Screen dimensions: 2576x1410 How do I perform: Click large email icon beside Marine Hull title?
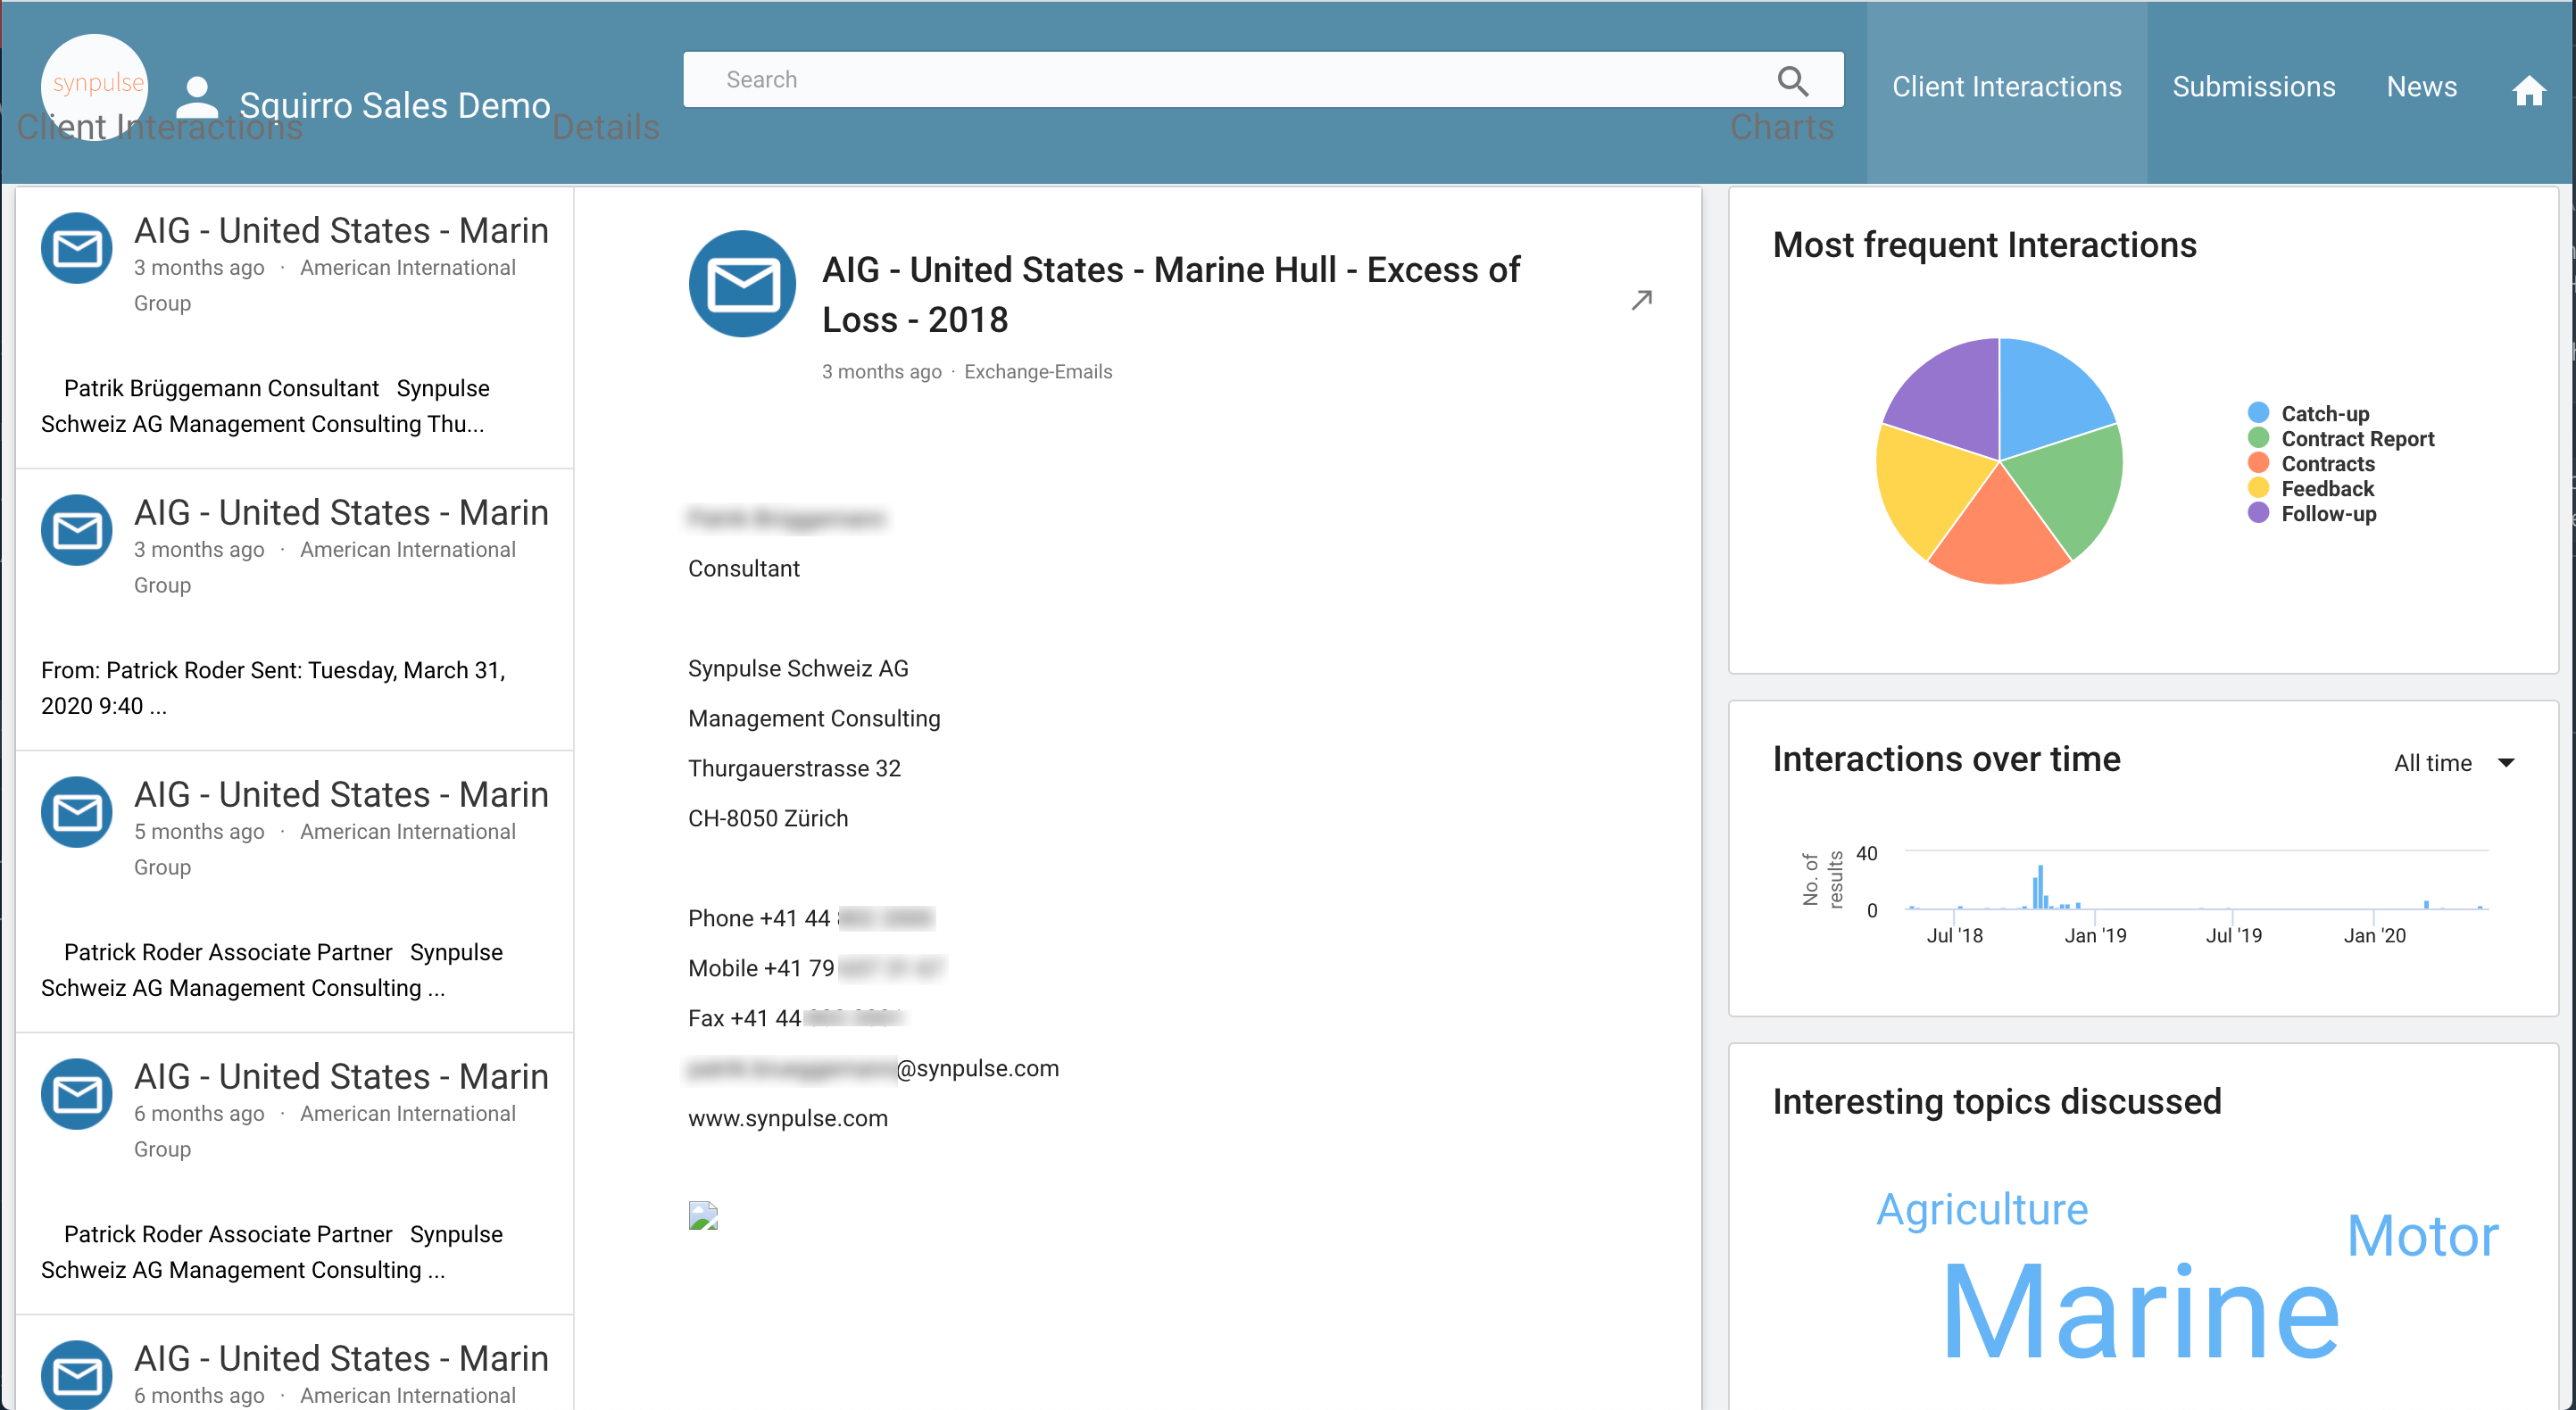tap(742, 284)
